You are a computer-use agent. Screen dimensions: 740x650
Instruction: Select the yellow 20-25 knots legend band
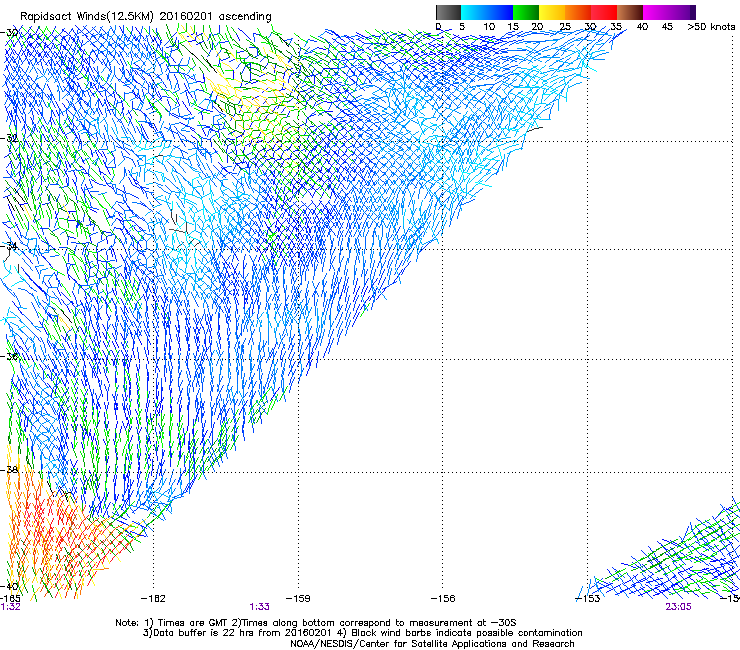point(552,12)
